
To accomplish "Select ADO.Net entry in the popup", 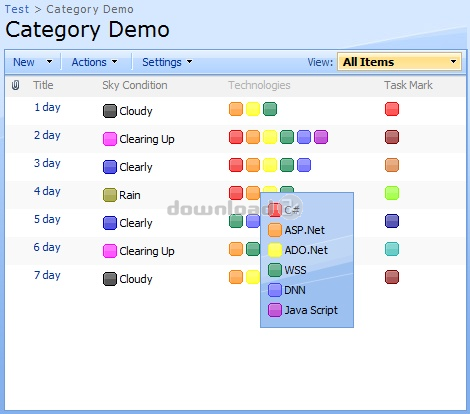I will click(x=298, y=250).
